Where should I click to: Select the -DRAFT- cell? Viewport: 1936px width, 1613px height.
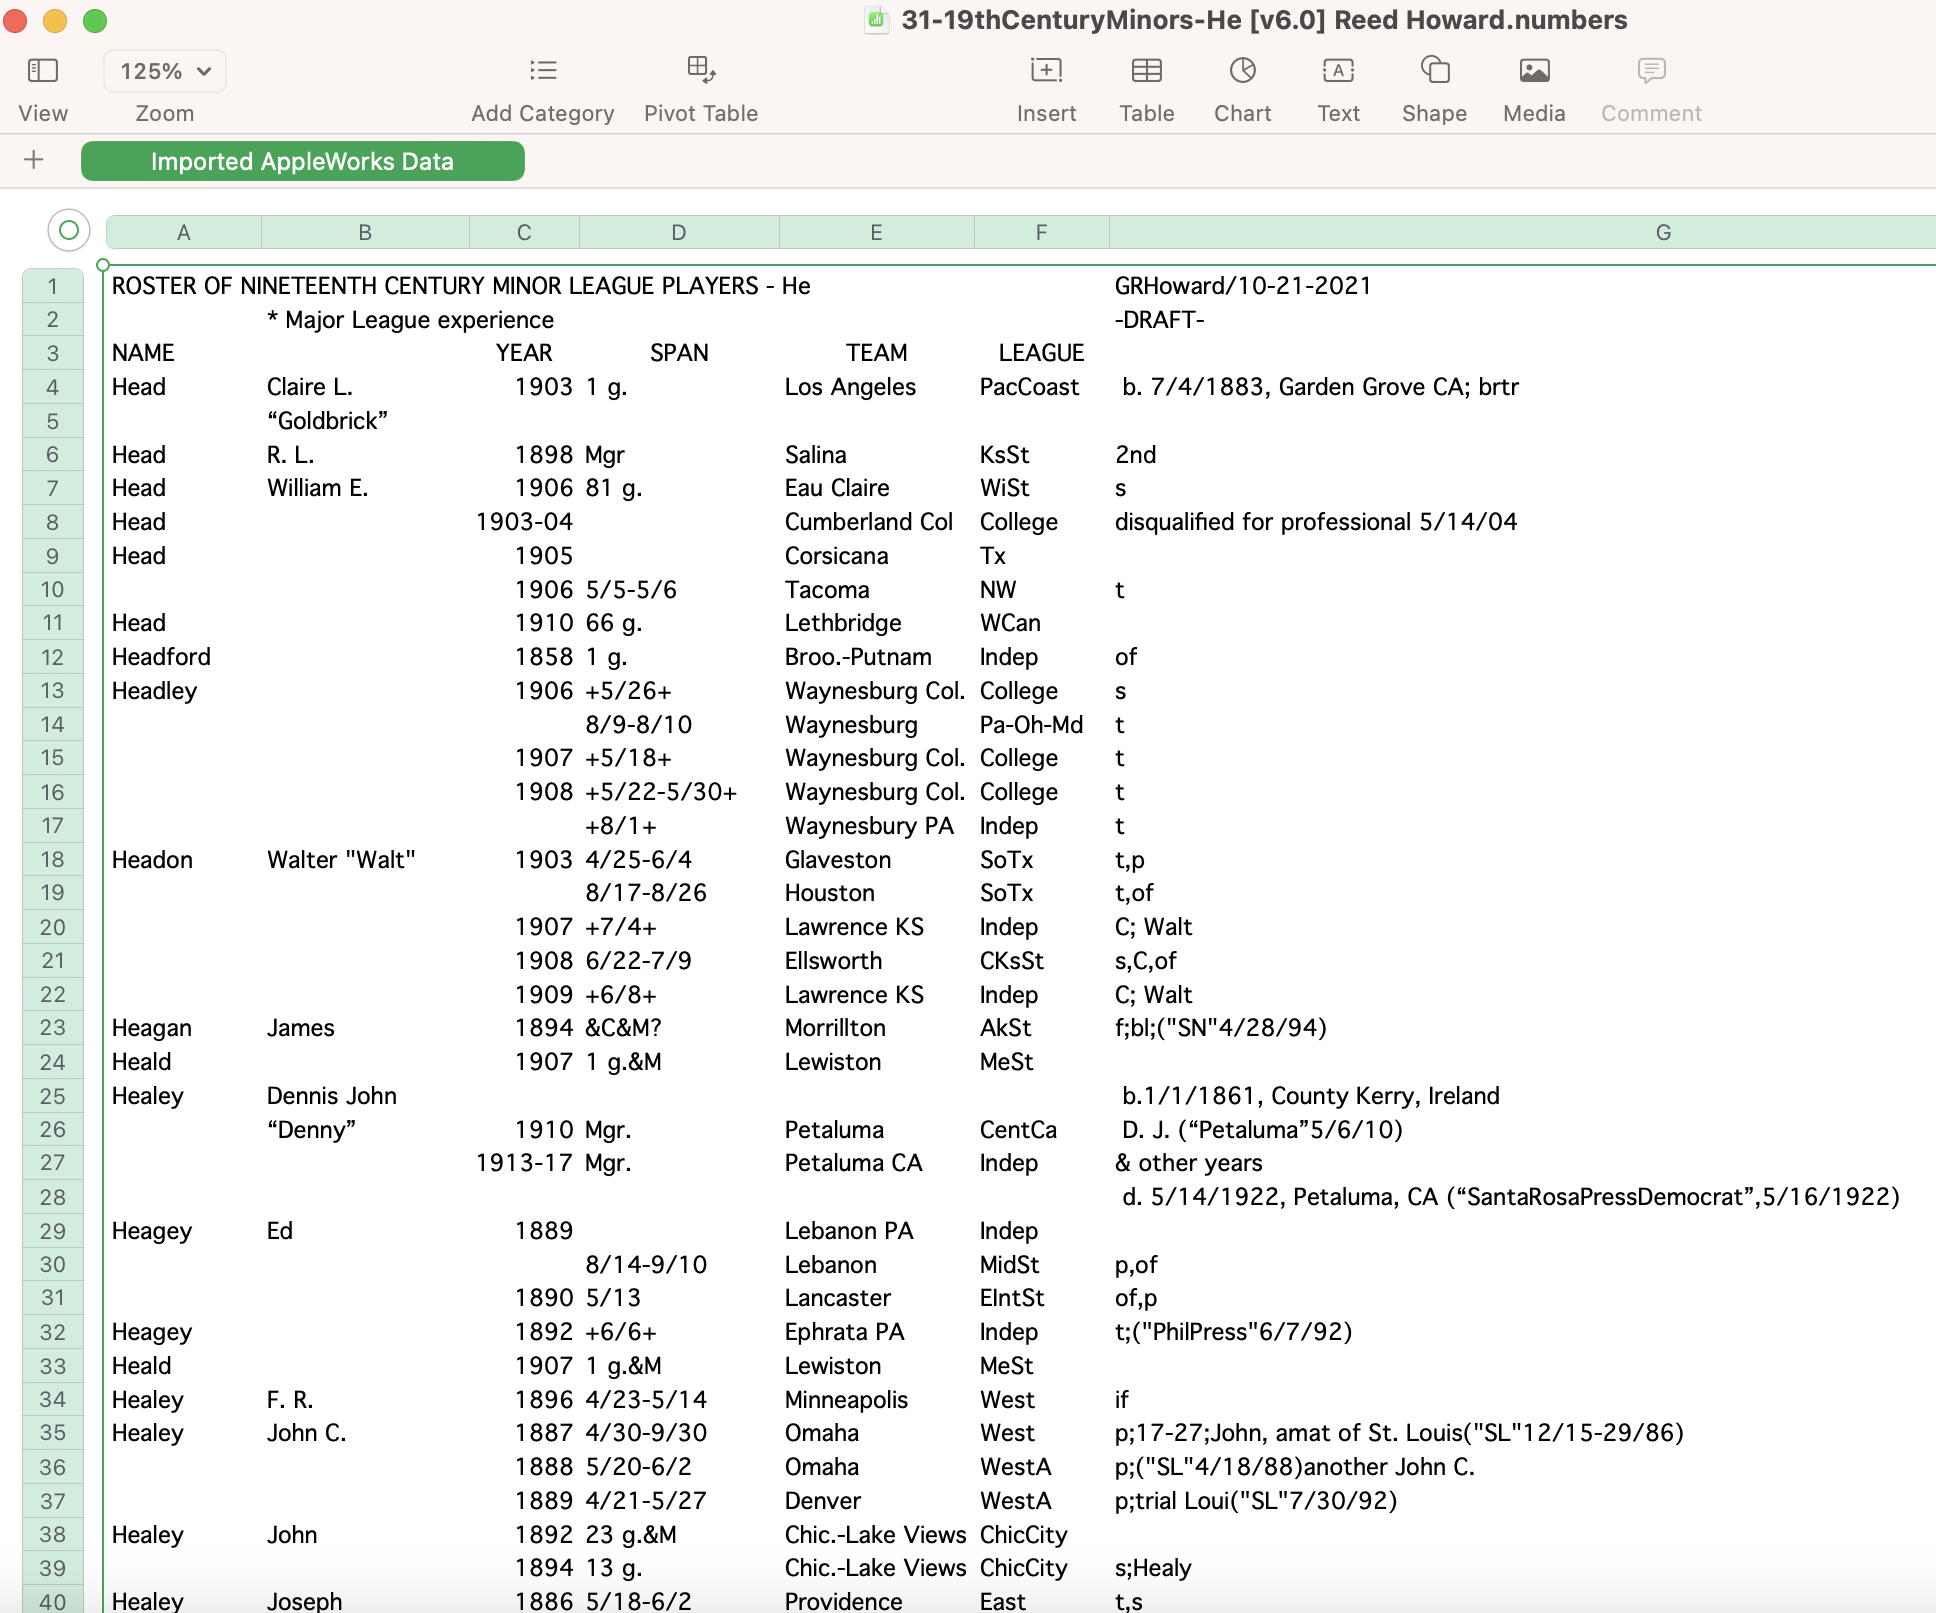[1159, 320]
